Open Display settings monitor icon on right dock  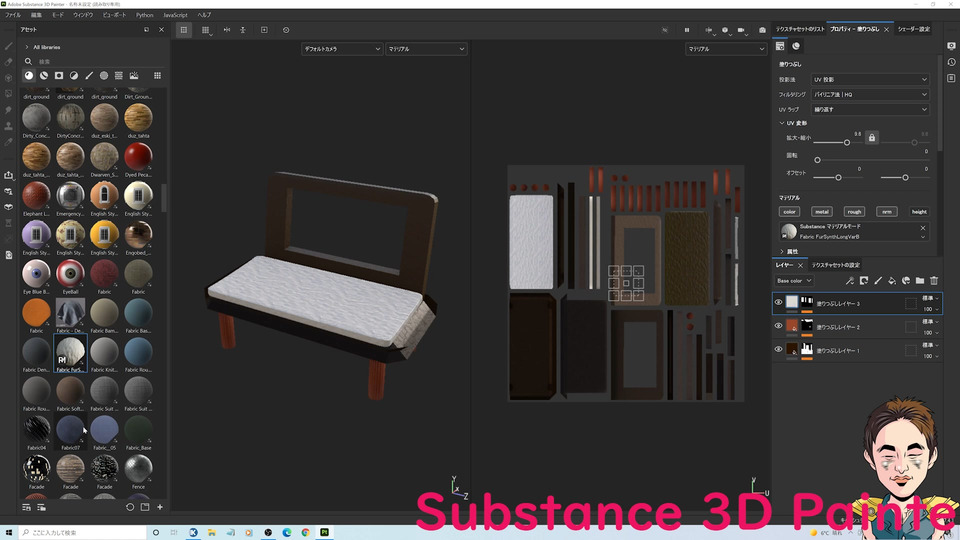(951, 46)
